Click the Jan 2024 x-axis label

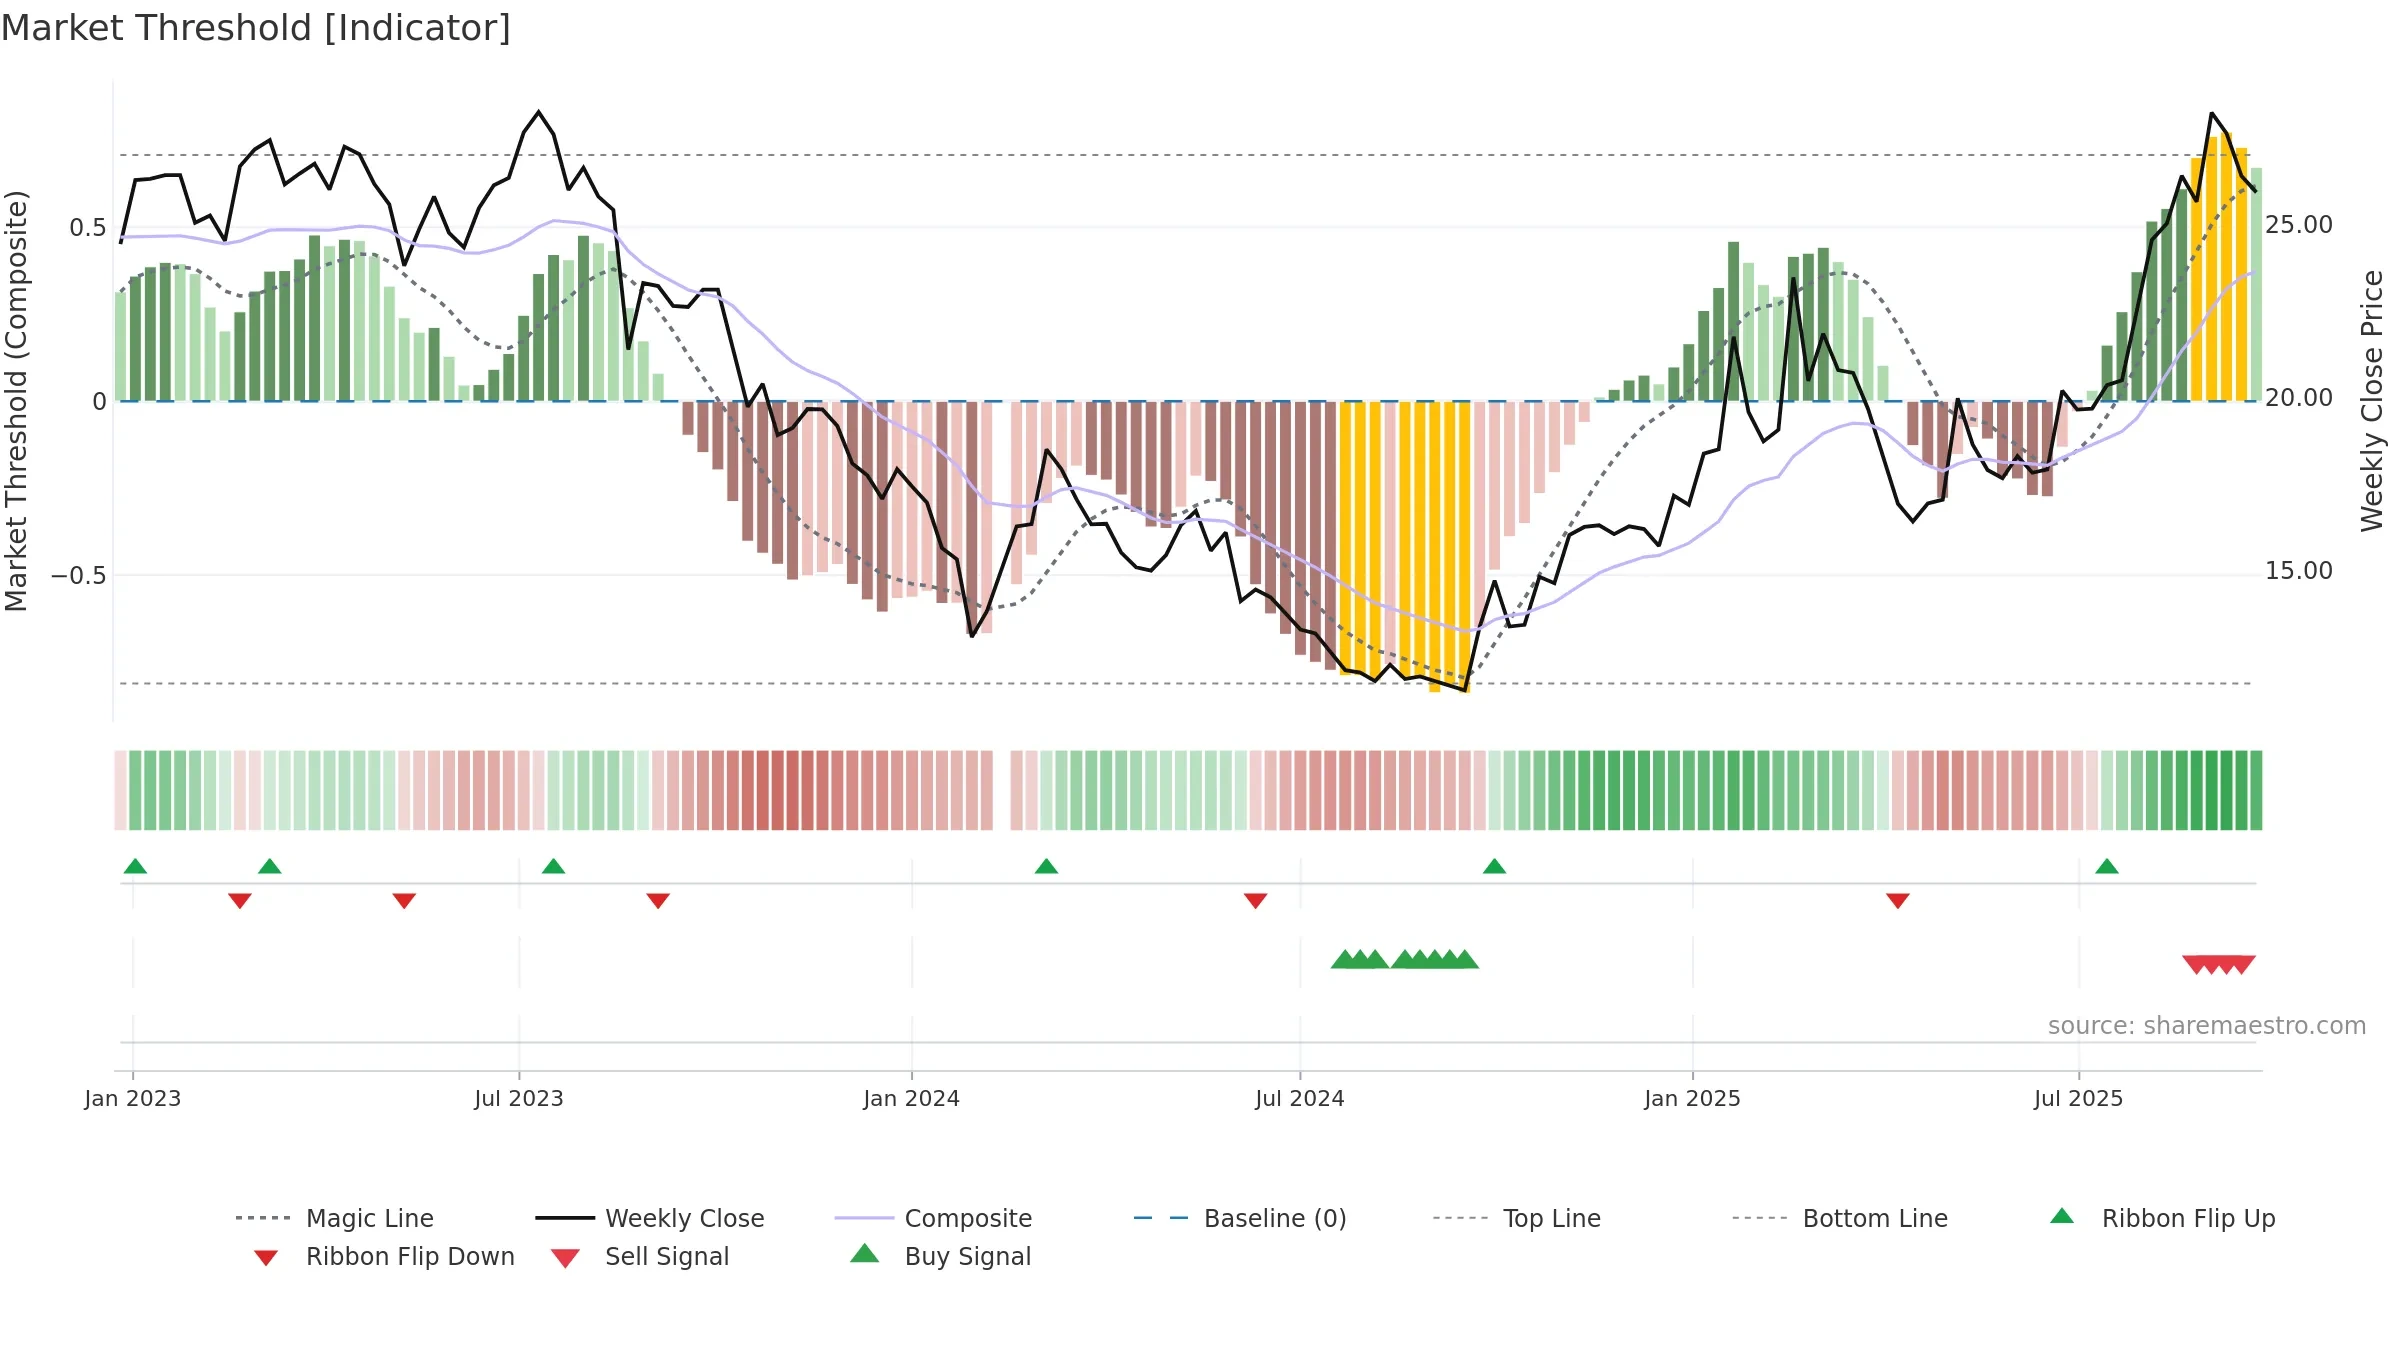click(x=912, y=1098)
